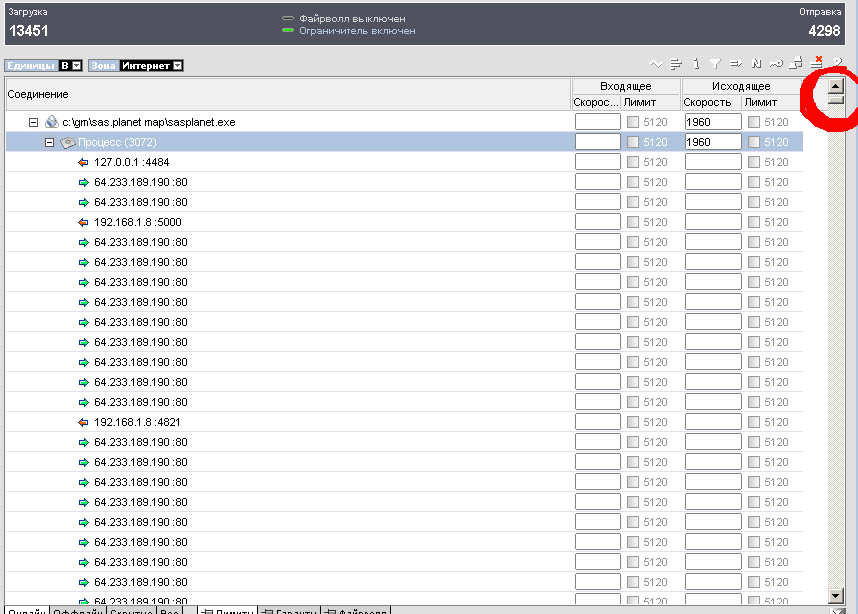Click the question mark help icon
Image resolution: width=858 pixels, height=614 pixels.
pyautogui.click(x=837, y=64)
